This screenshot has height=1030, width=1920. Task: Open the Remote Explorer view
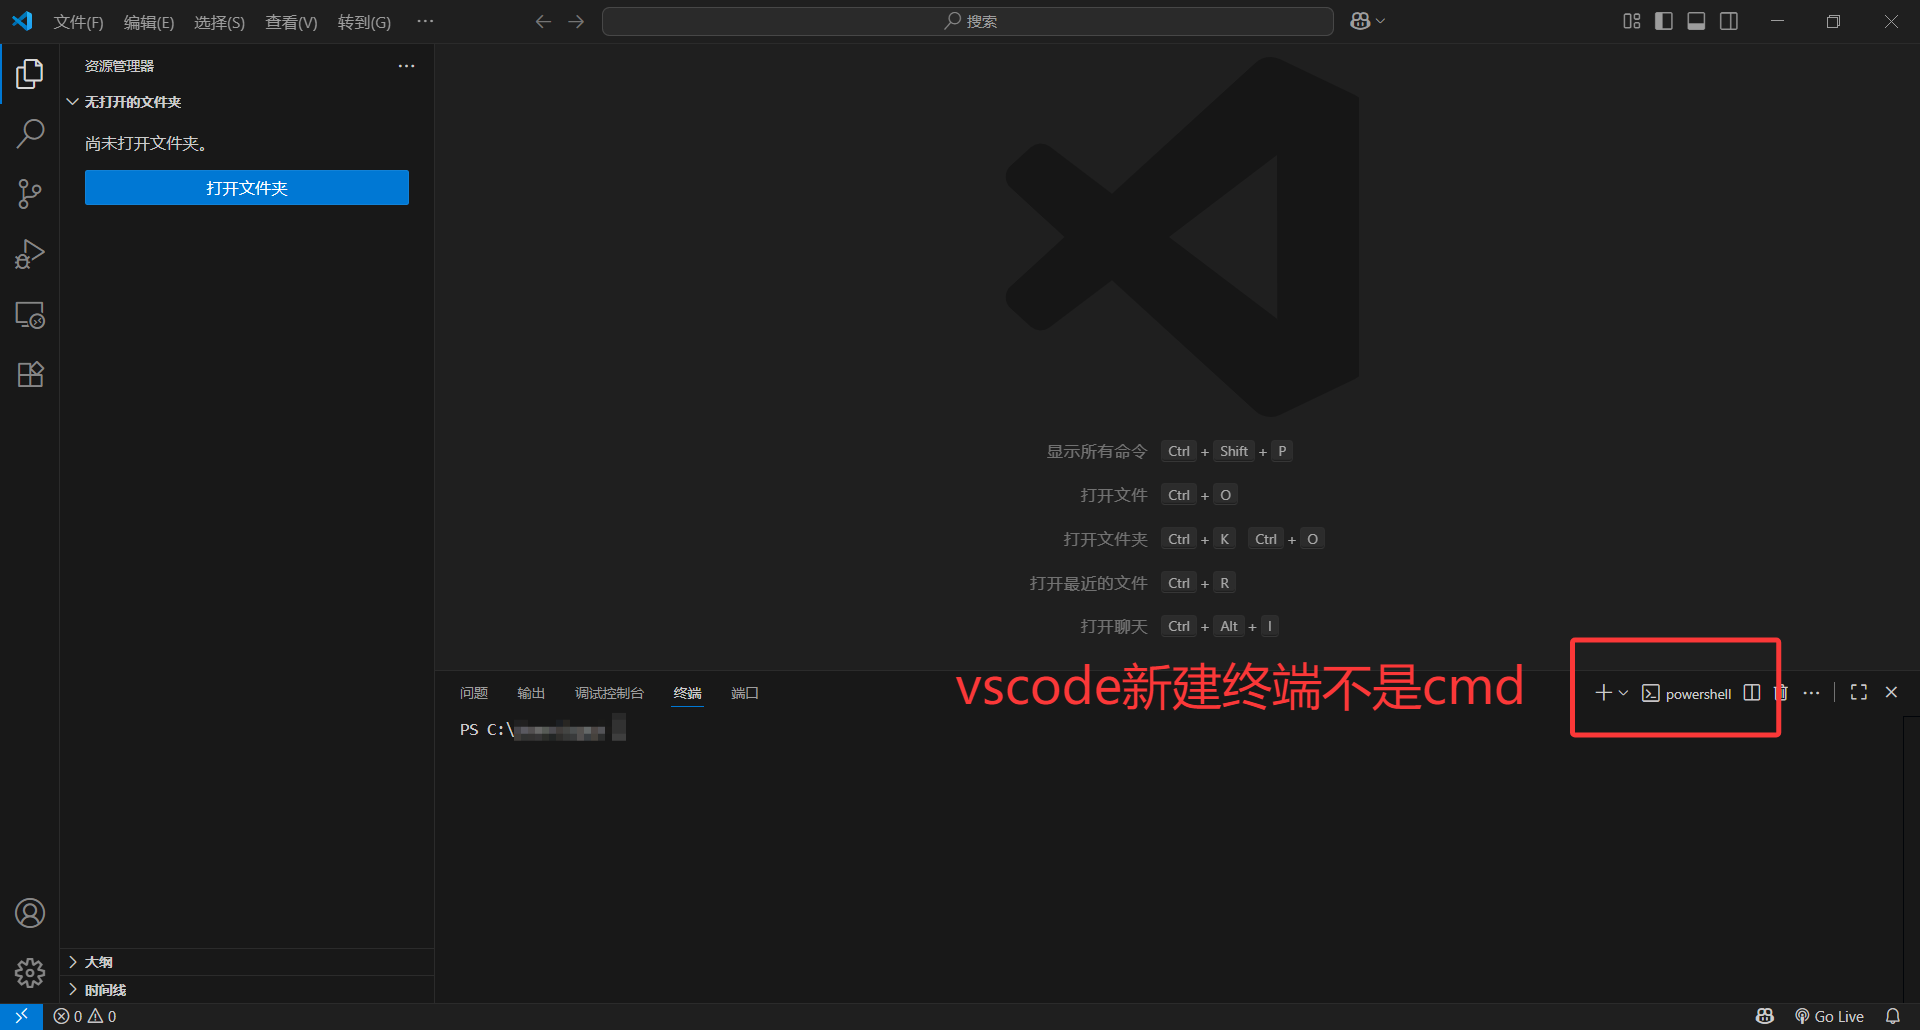pyautogui.click(x=30, y=315)
